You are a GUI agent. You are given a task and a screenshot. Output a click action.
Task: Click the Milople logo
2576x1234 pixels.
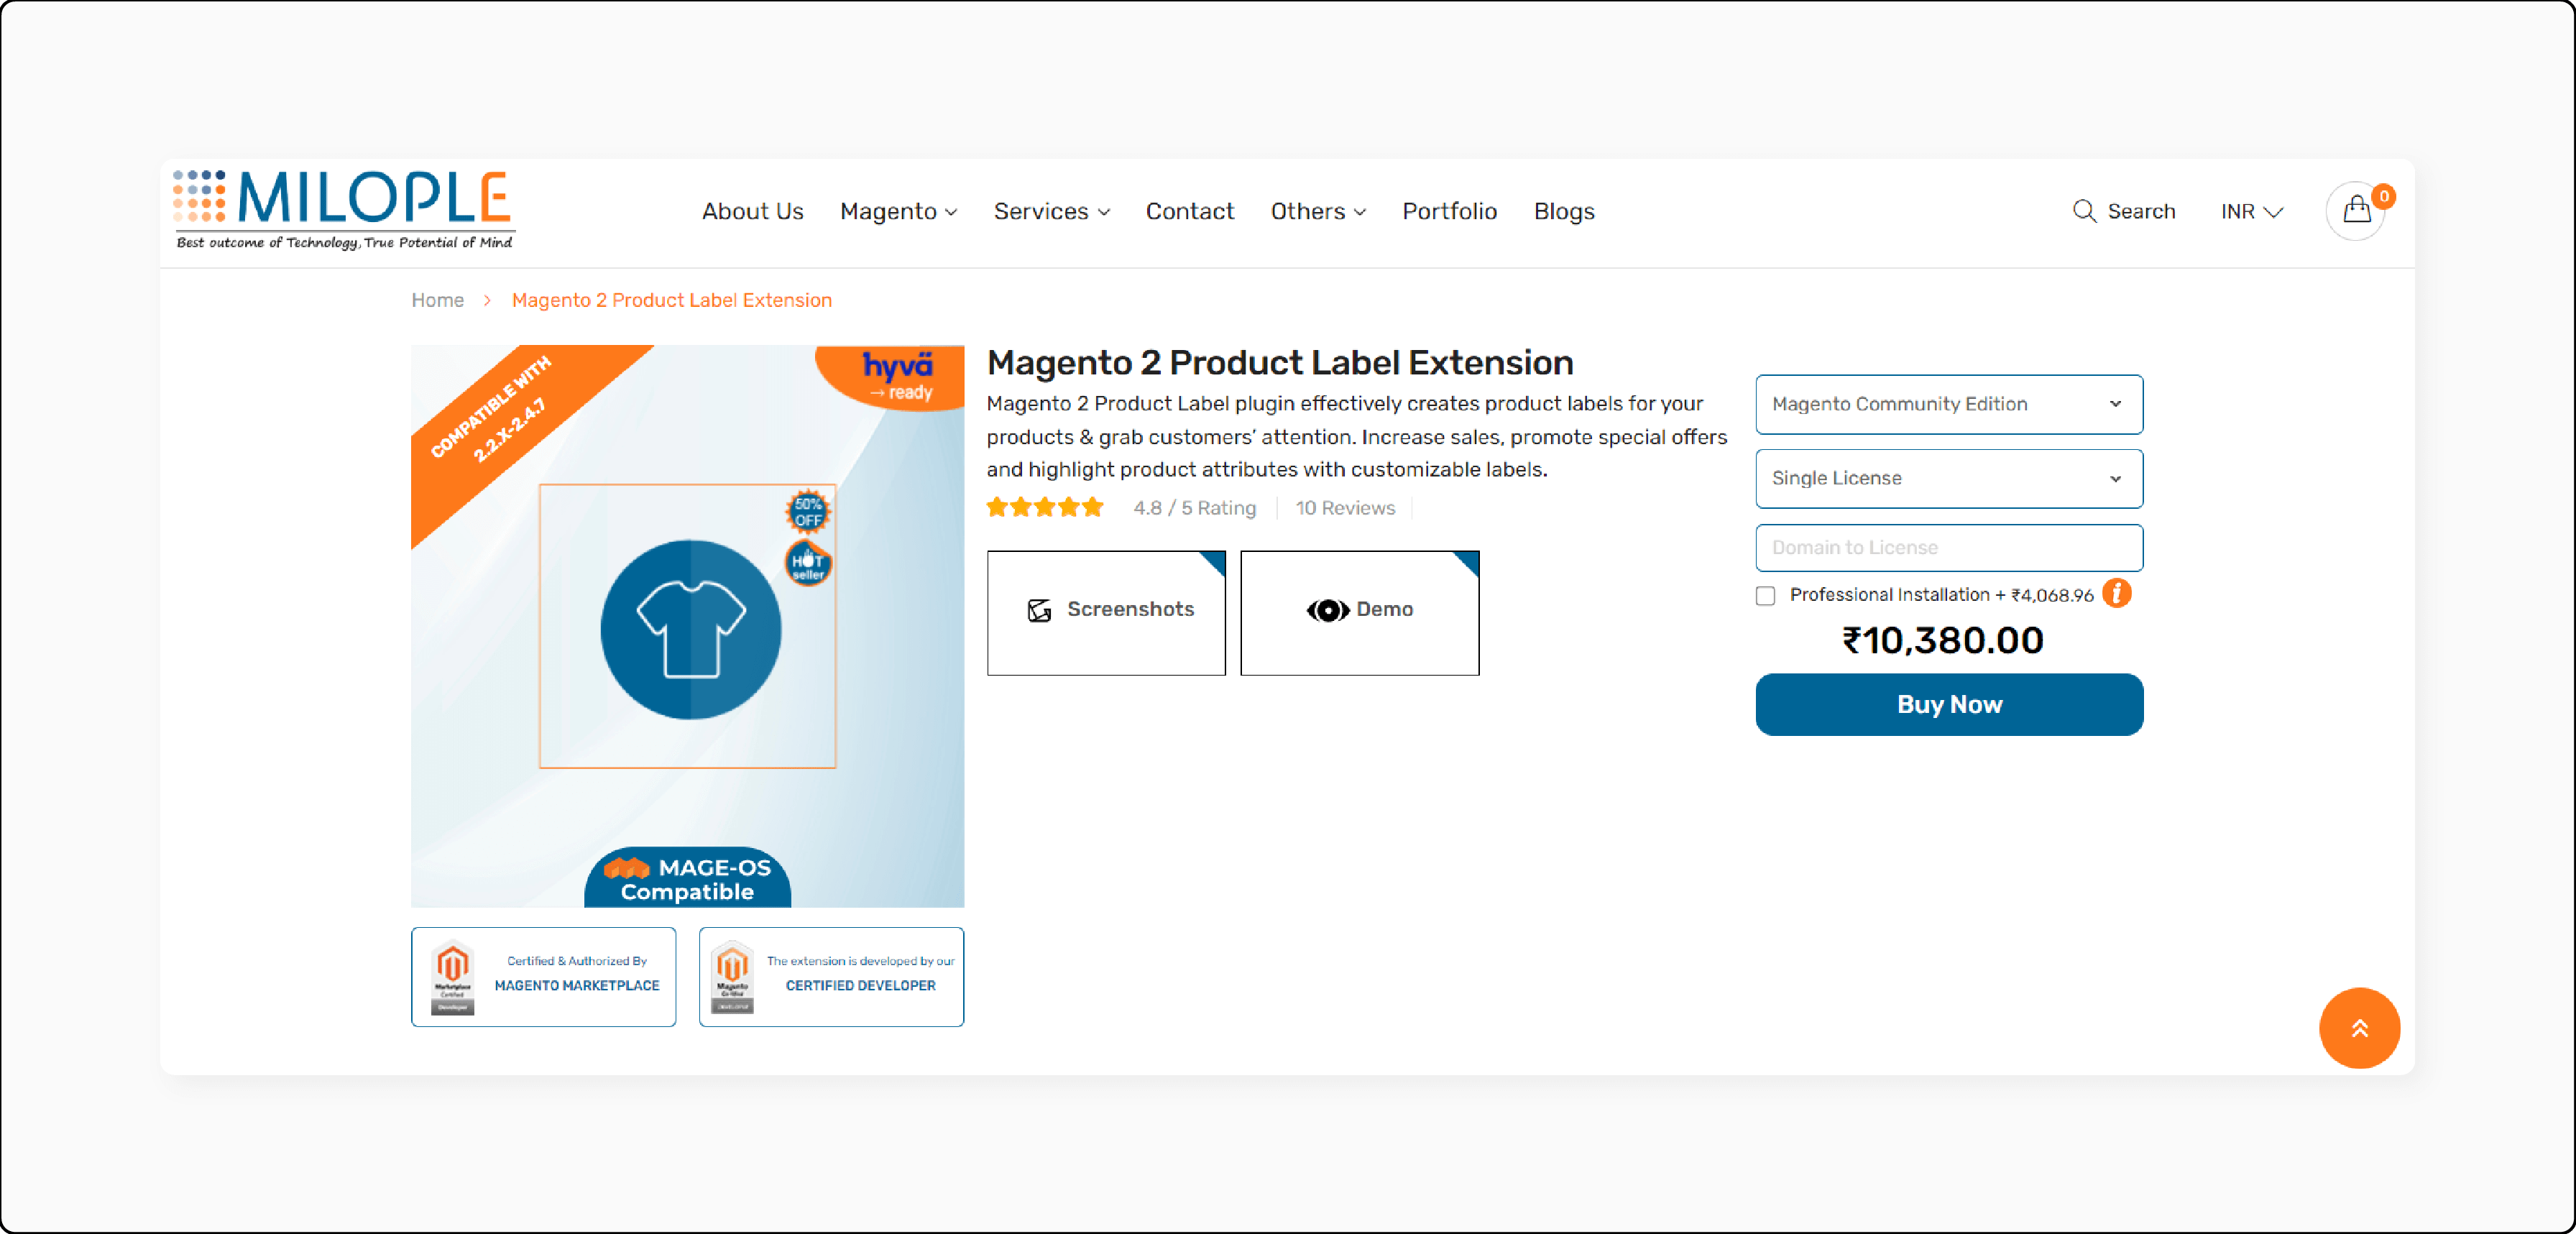[x=343, y=210]
